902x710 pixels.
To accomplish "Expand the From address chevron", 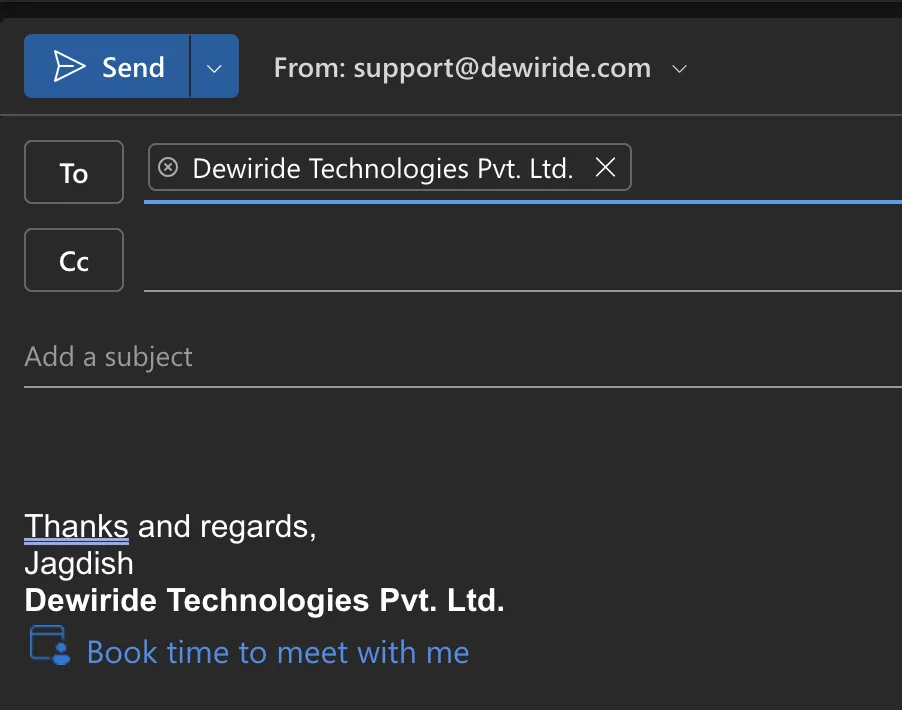I will tap(679, 69).
